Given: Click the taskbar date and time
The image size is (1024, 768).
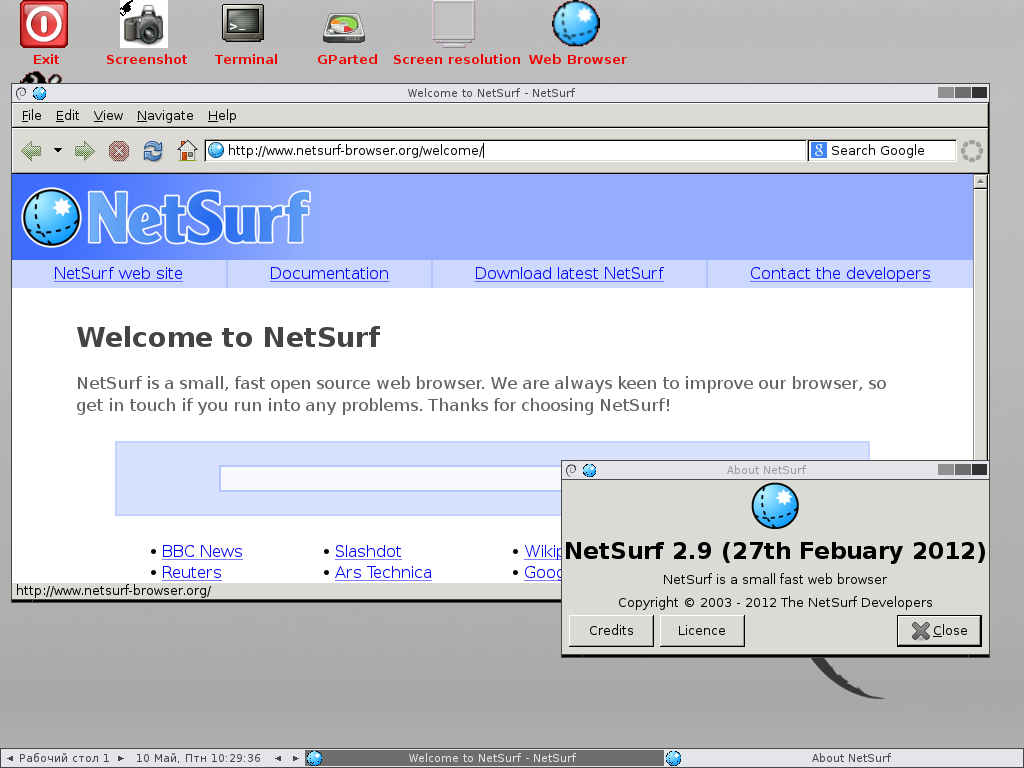Looking at the screenshot, I should 198,758.
